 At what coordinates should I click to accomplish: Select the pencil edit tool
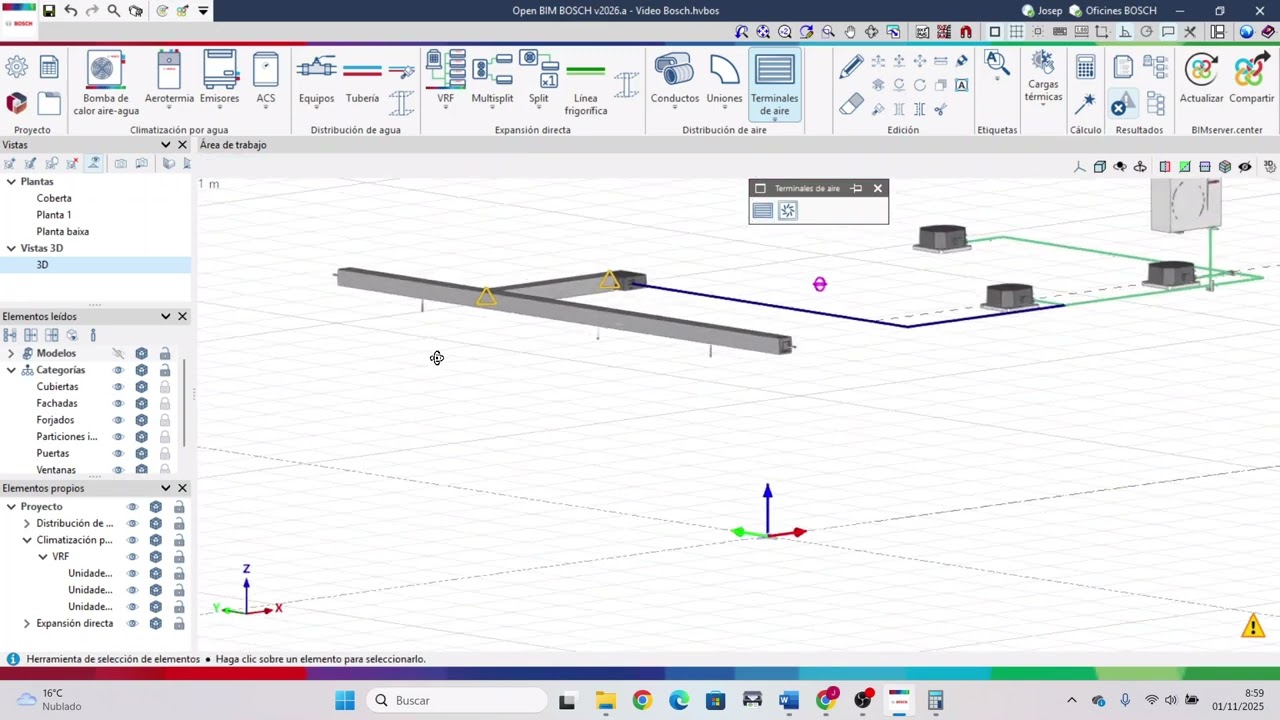point(851,67)
